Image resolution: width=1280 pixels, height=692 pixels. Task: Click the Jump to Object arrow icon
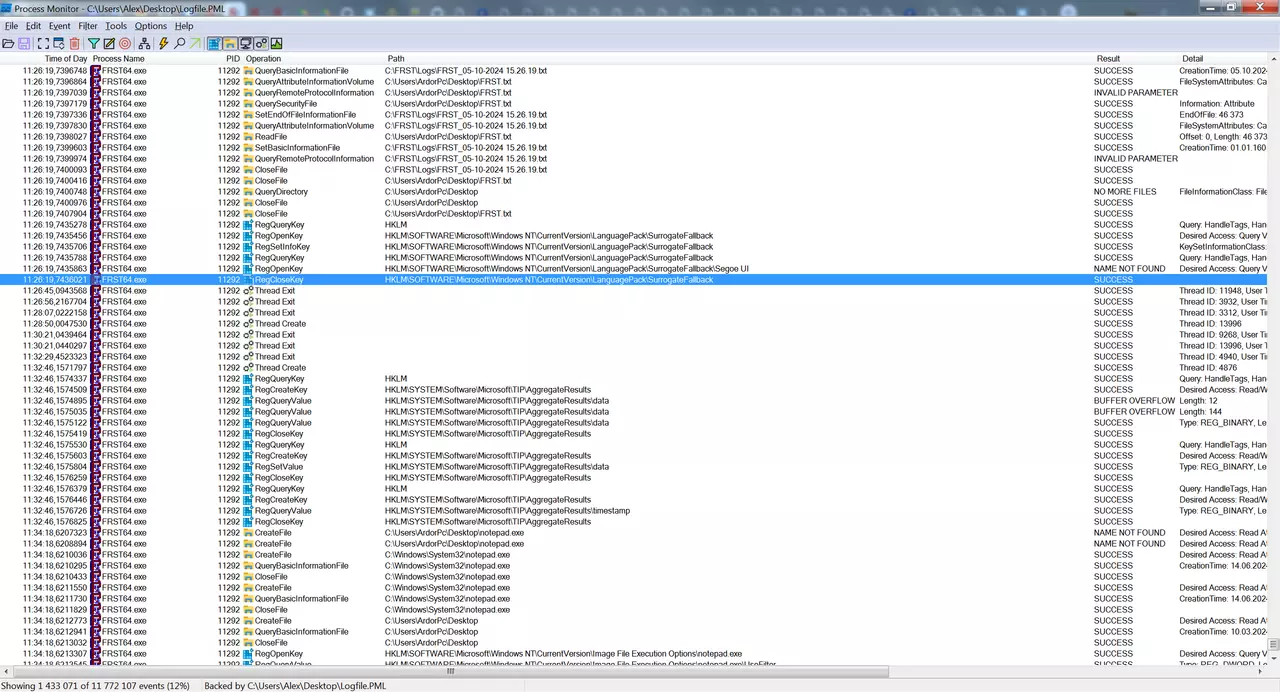click(x=195, y=44)
